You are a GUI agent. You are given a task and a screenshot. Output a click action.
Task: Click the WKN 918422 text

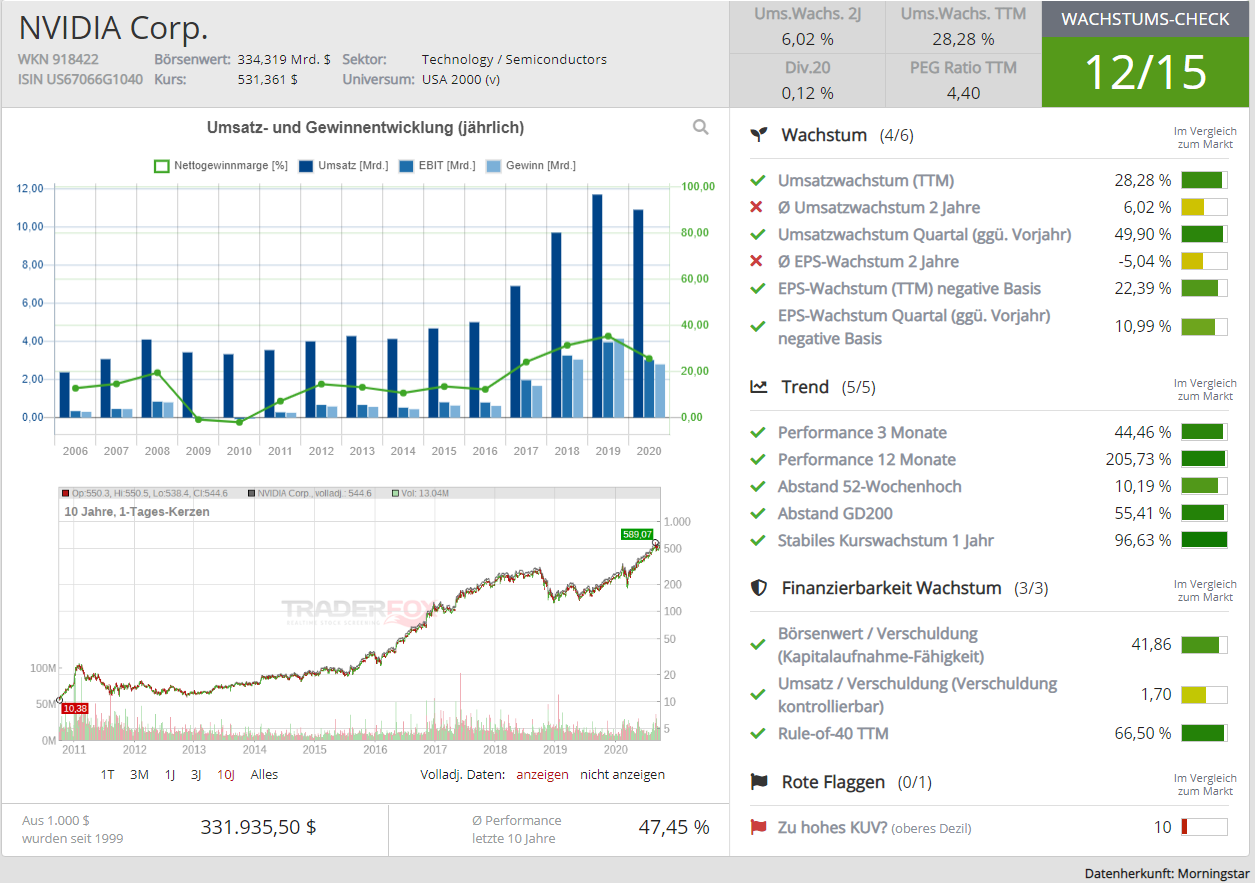[58, 59]
